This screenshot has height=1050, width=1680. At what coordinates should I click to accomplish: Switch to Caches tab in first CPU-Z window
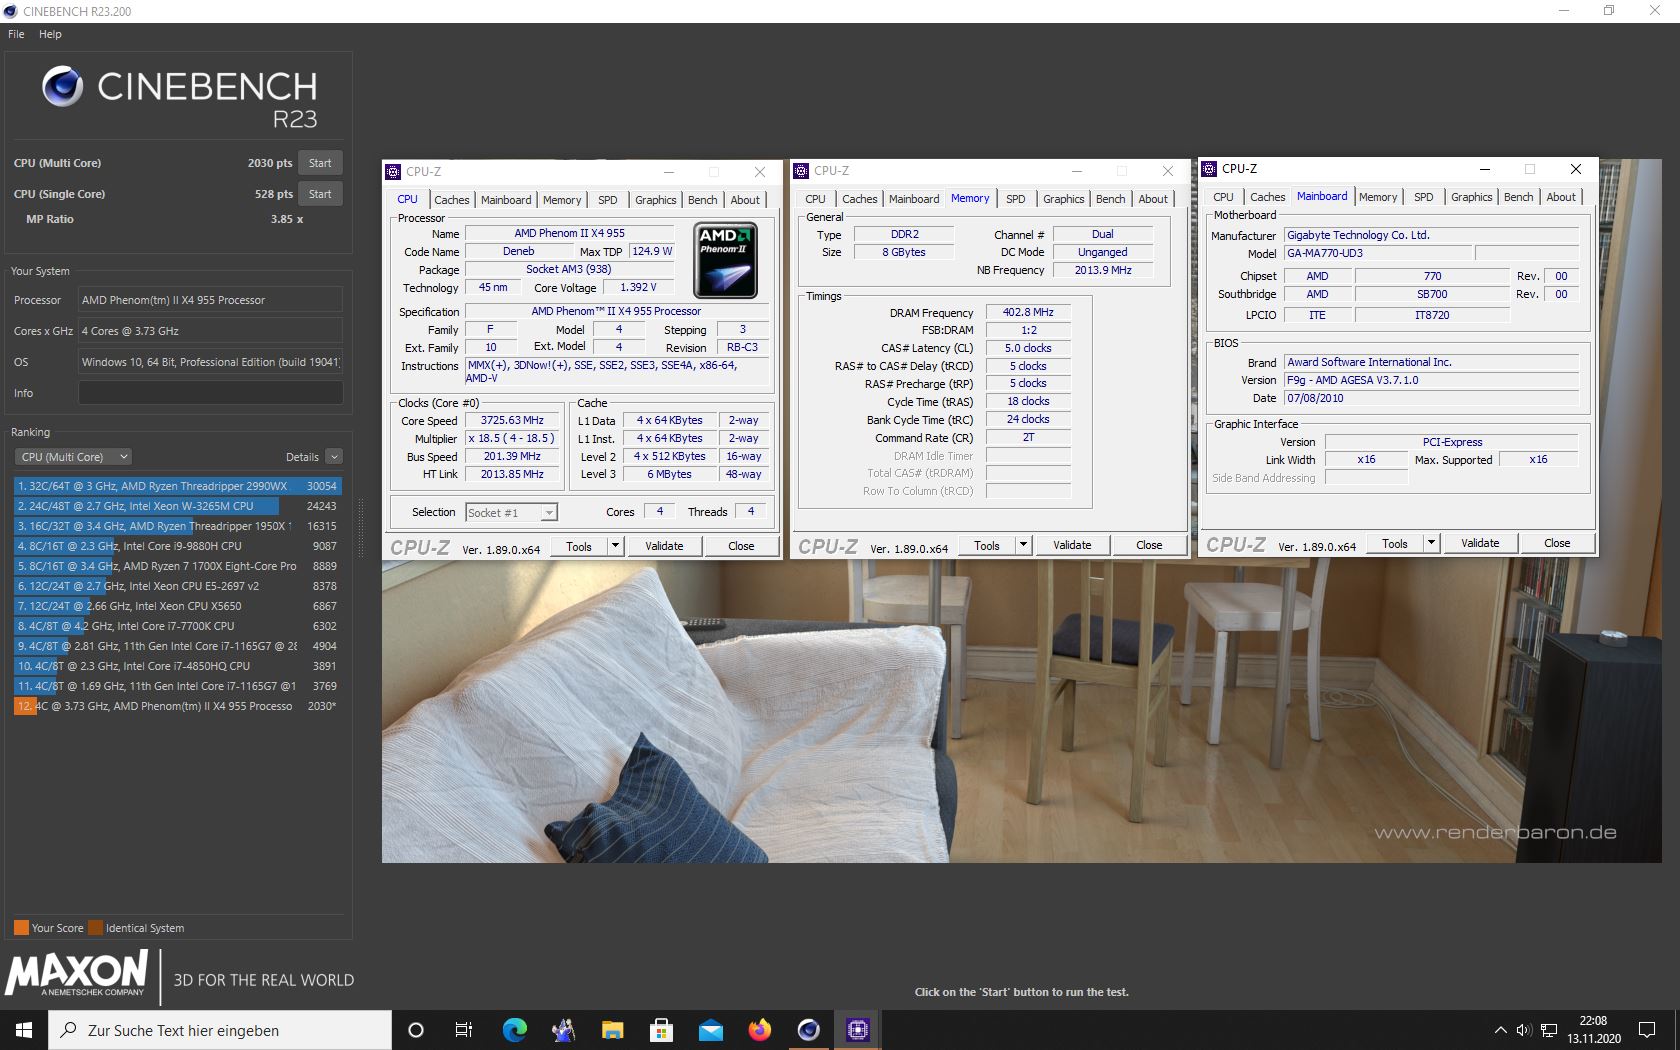[452, 200]
